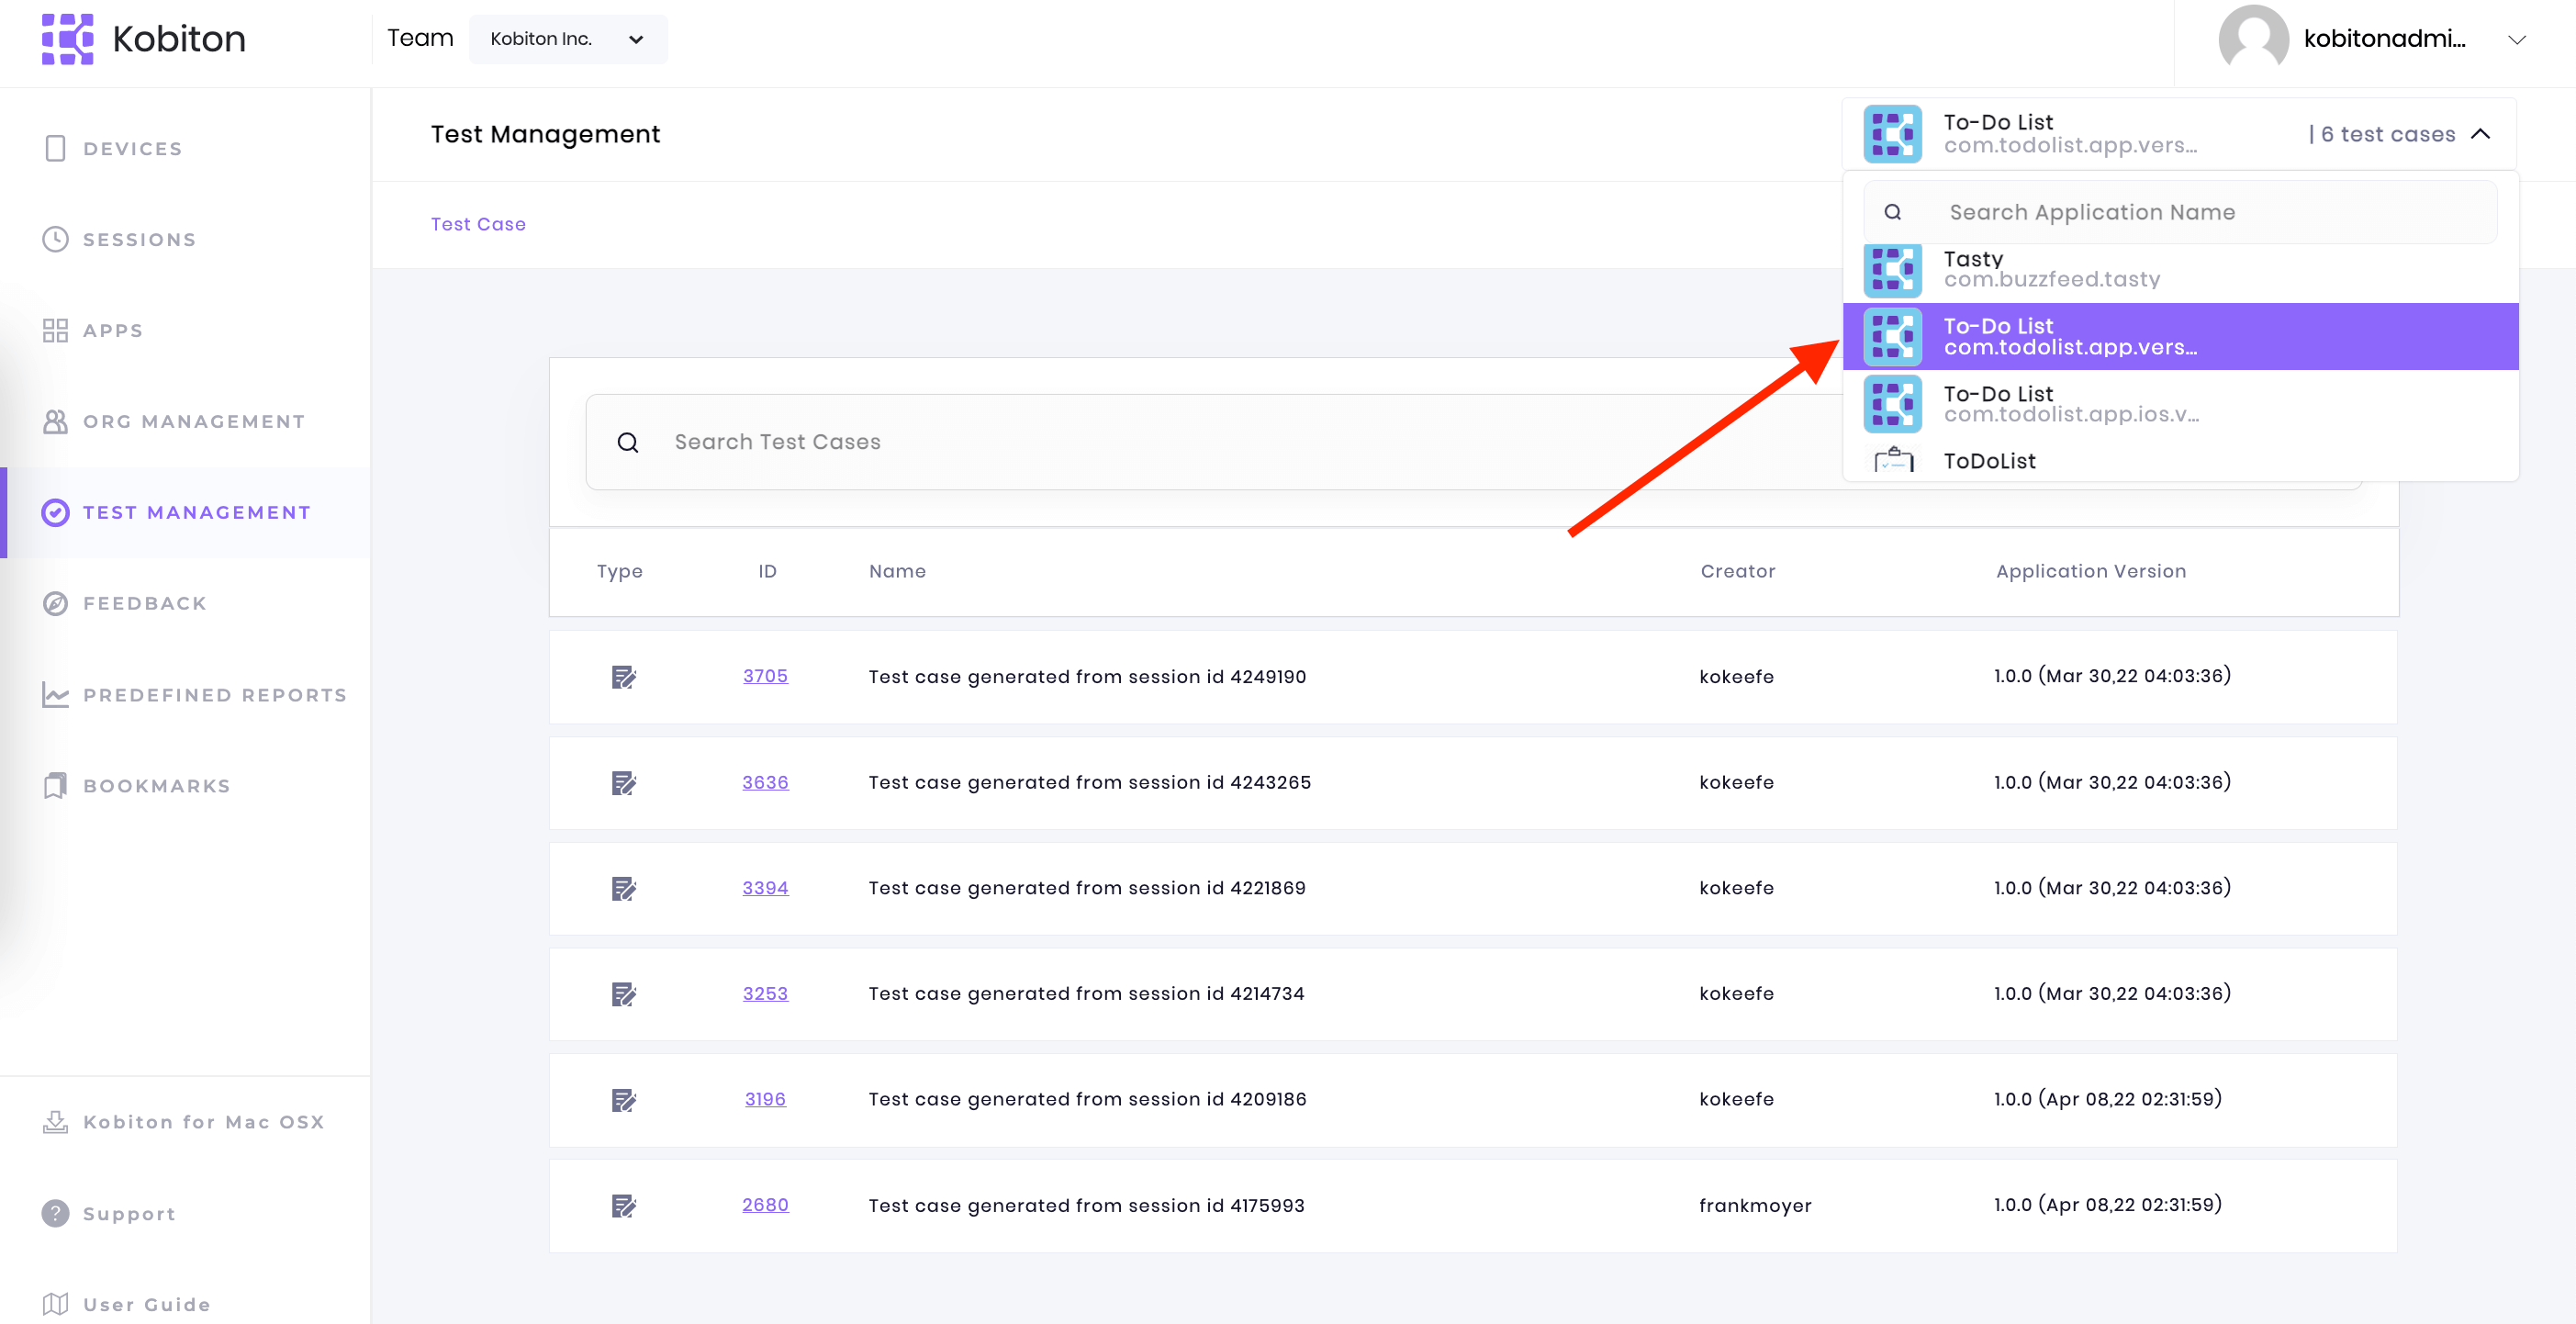Click the kobitonadmi... username text
The width and height of the screenshot is (2576, 1324).
tap(2384, 39)
